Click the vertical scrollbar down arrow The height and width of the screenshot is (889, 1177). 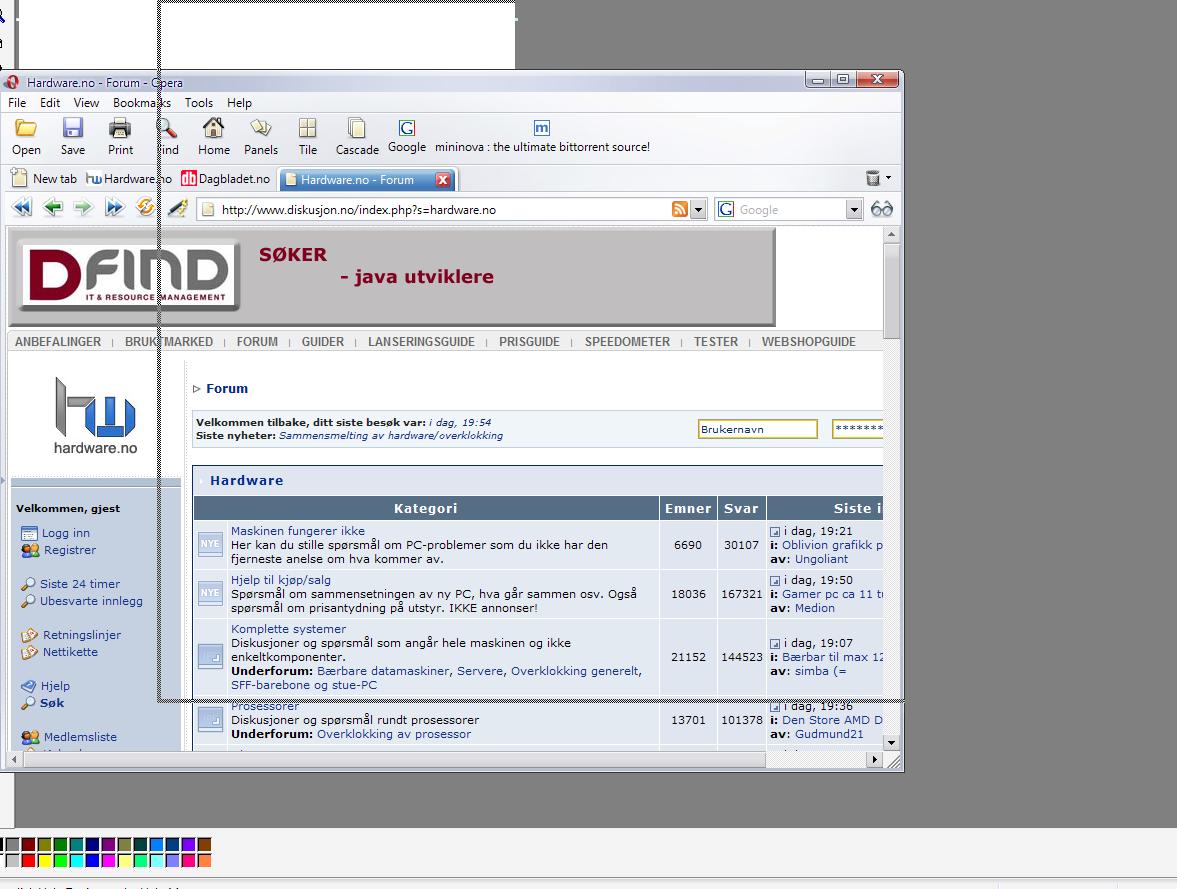(x=891, y=743)
